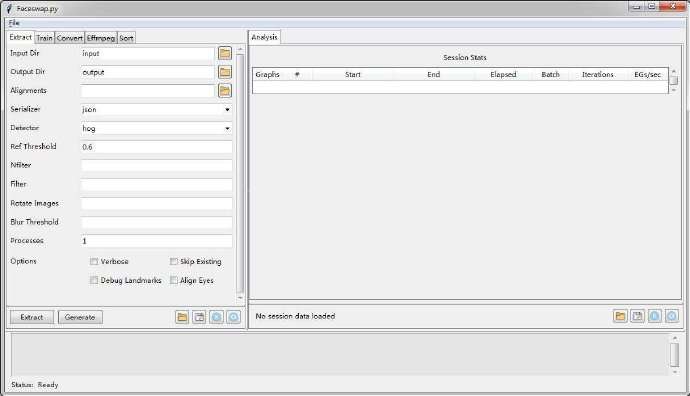The image size is (690, 396).
Task: Click the console output scrollbar thumb
Action: (x=675, y=354)
